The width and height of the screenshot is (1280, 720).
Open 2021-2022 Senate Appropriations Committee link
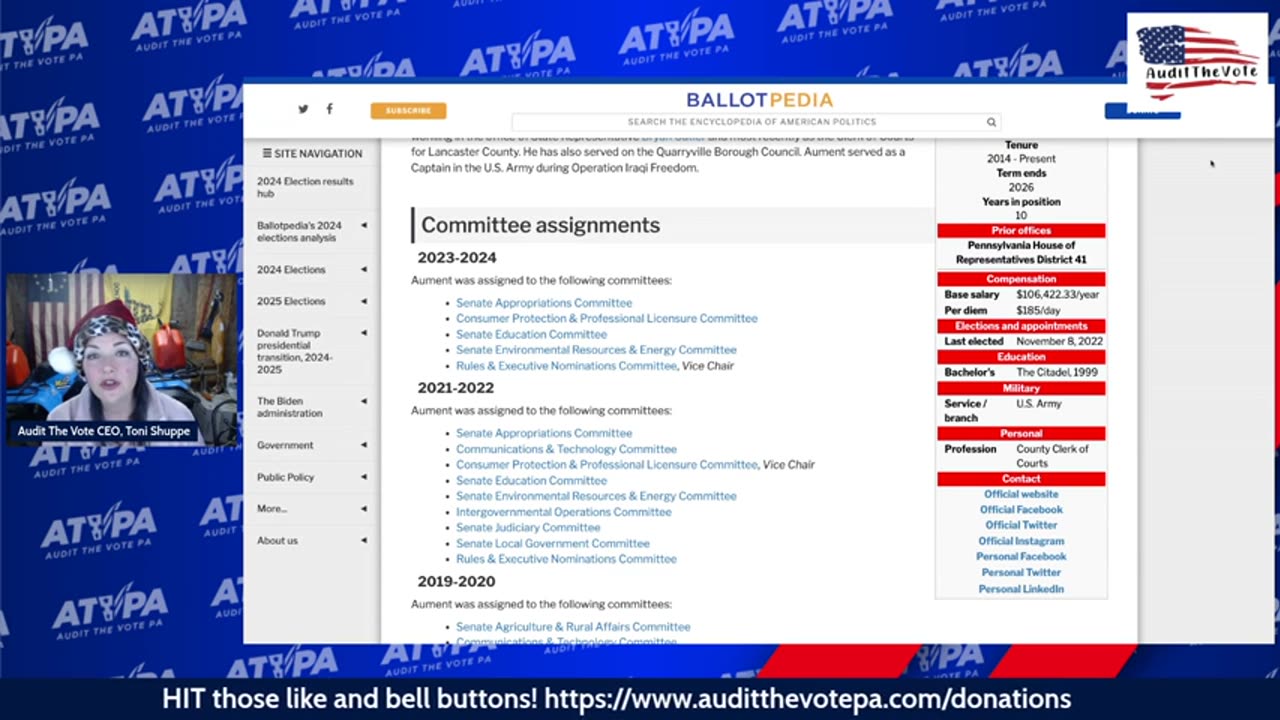[x=544, y=433]
